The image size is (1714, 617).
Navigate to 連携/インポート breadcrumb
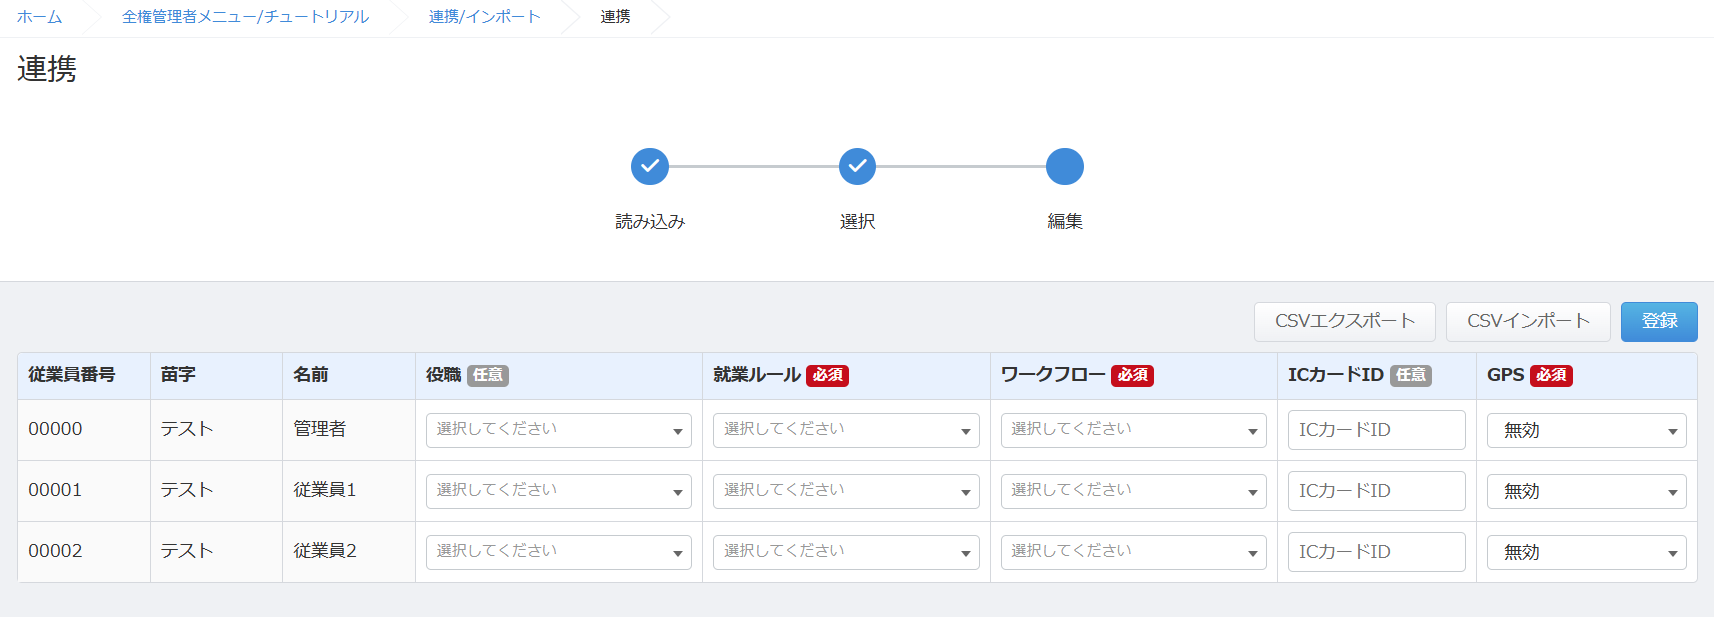tap(484, 17)
